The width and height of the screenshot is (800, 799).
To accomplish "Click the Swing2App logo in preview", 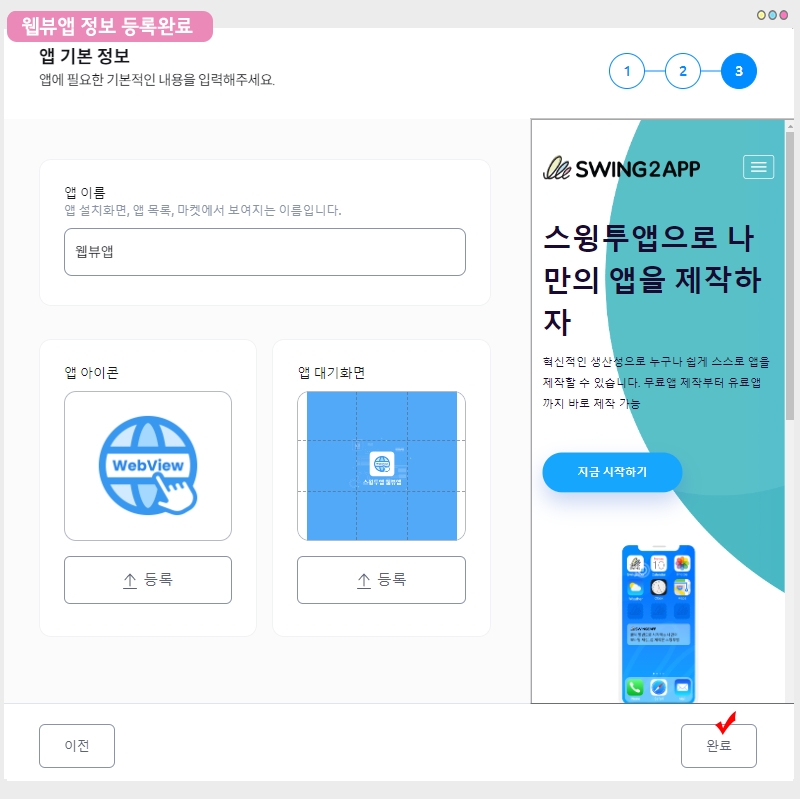I will tap(621, 168).
